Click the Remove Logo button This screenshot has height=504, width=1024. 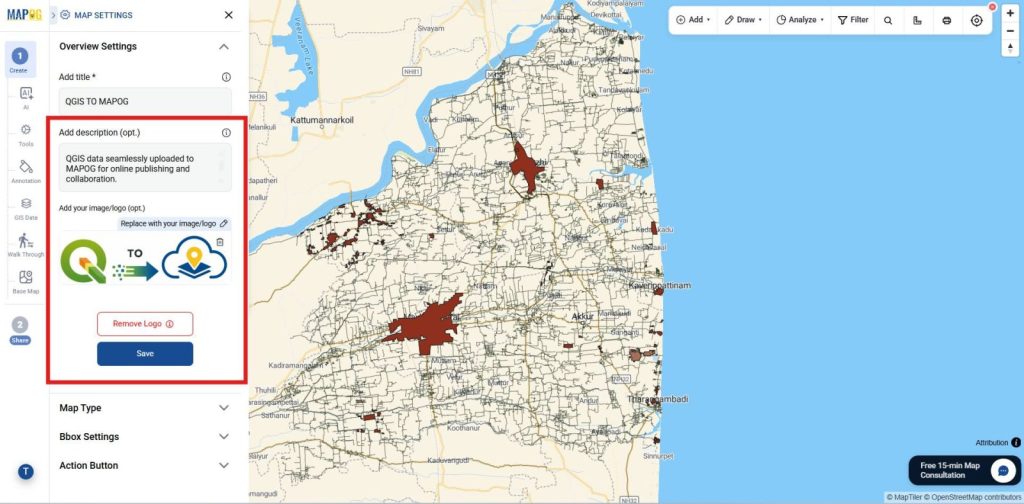click(x=145, y=324)
